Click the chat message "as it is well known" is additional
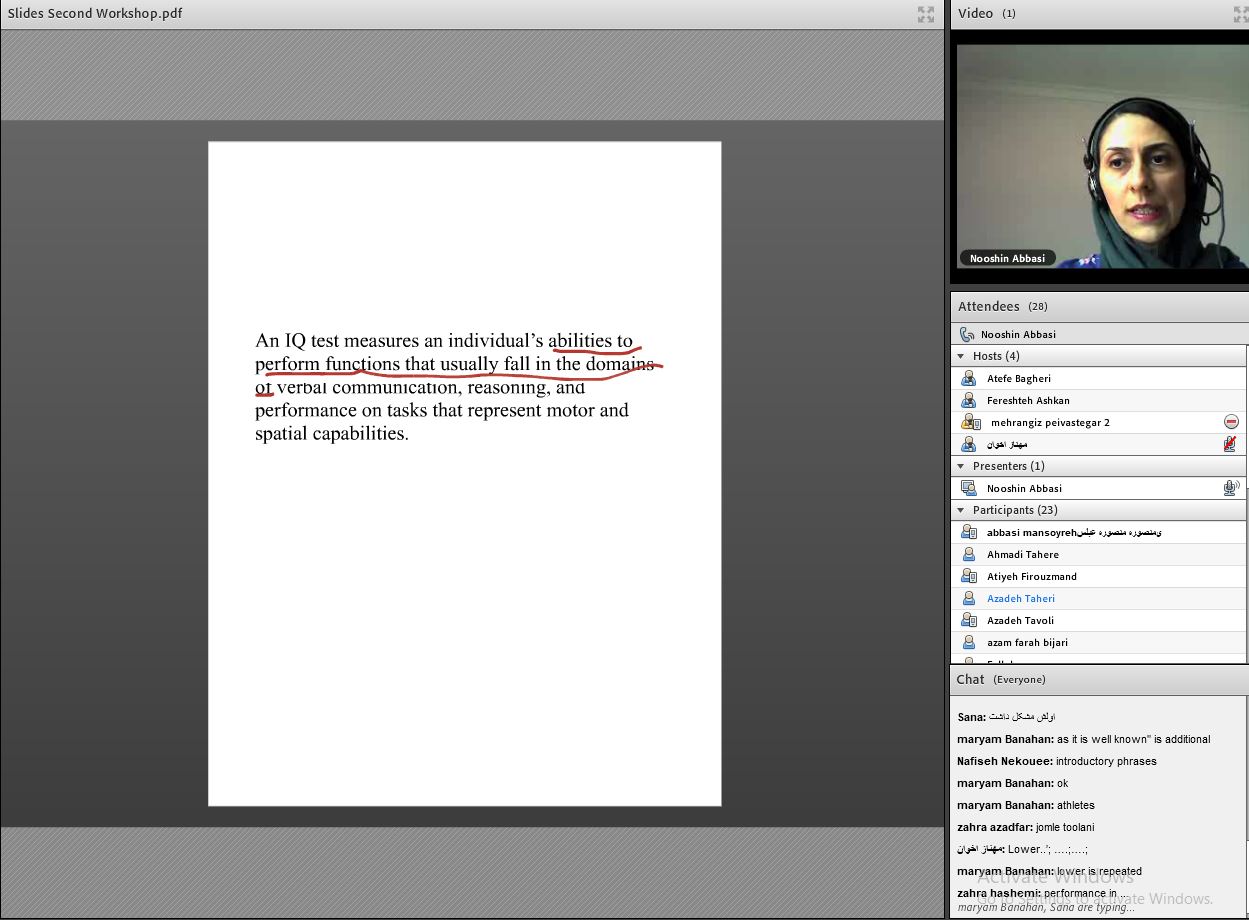Viewport: 1249px width, 920px height. tap(1084, 739)
